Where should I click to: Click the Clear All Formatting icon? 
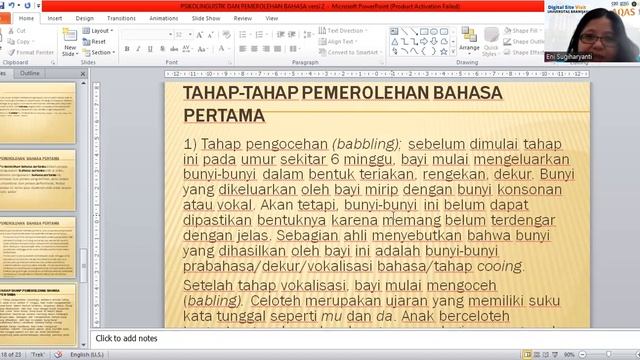coord(227,35)
